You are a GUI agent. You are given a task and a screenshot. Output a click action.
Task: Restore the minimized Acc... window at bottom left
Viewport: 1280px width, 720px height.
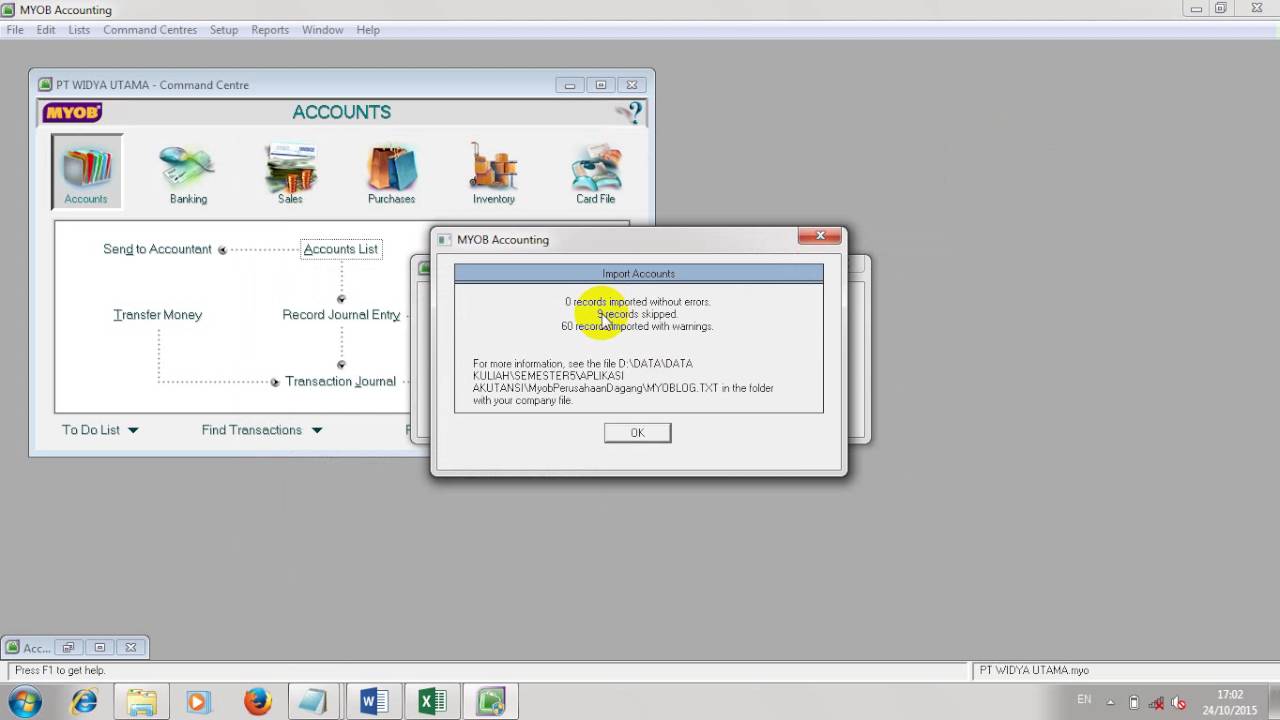[69, 647]
